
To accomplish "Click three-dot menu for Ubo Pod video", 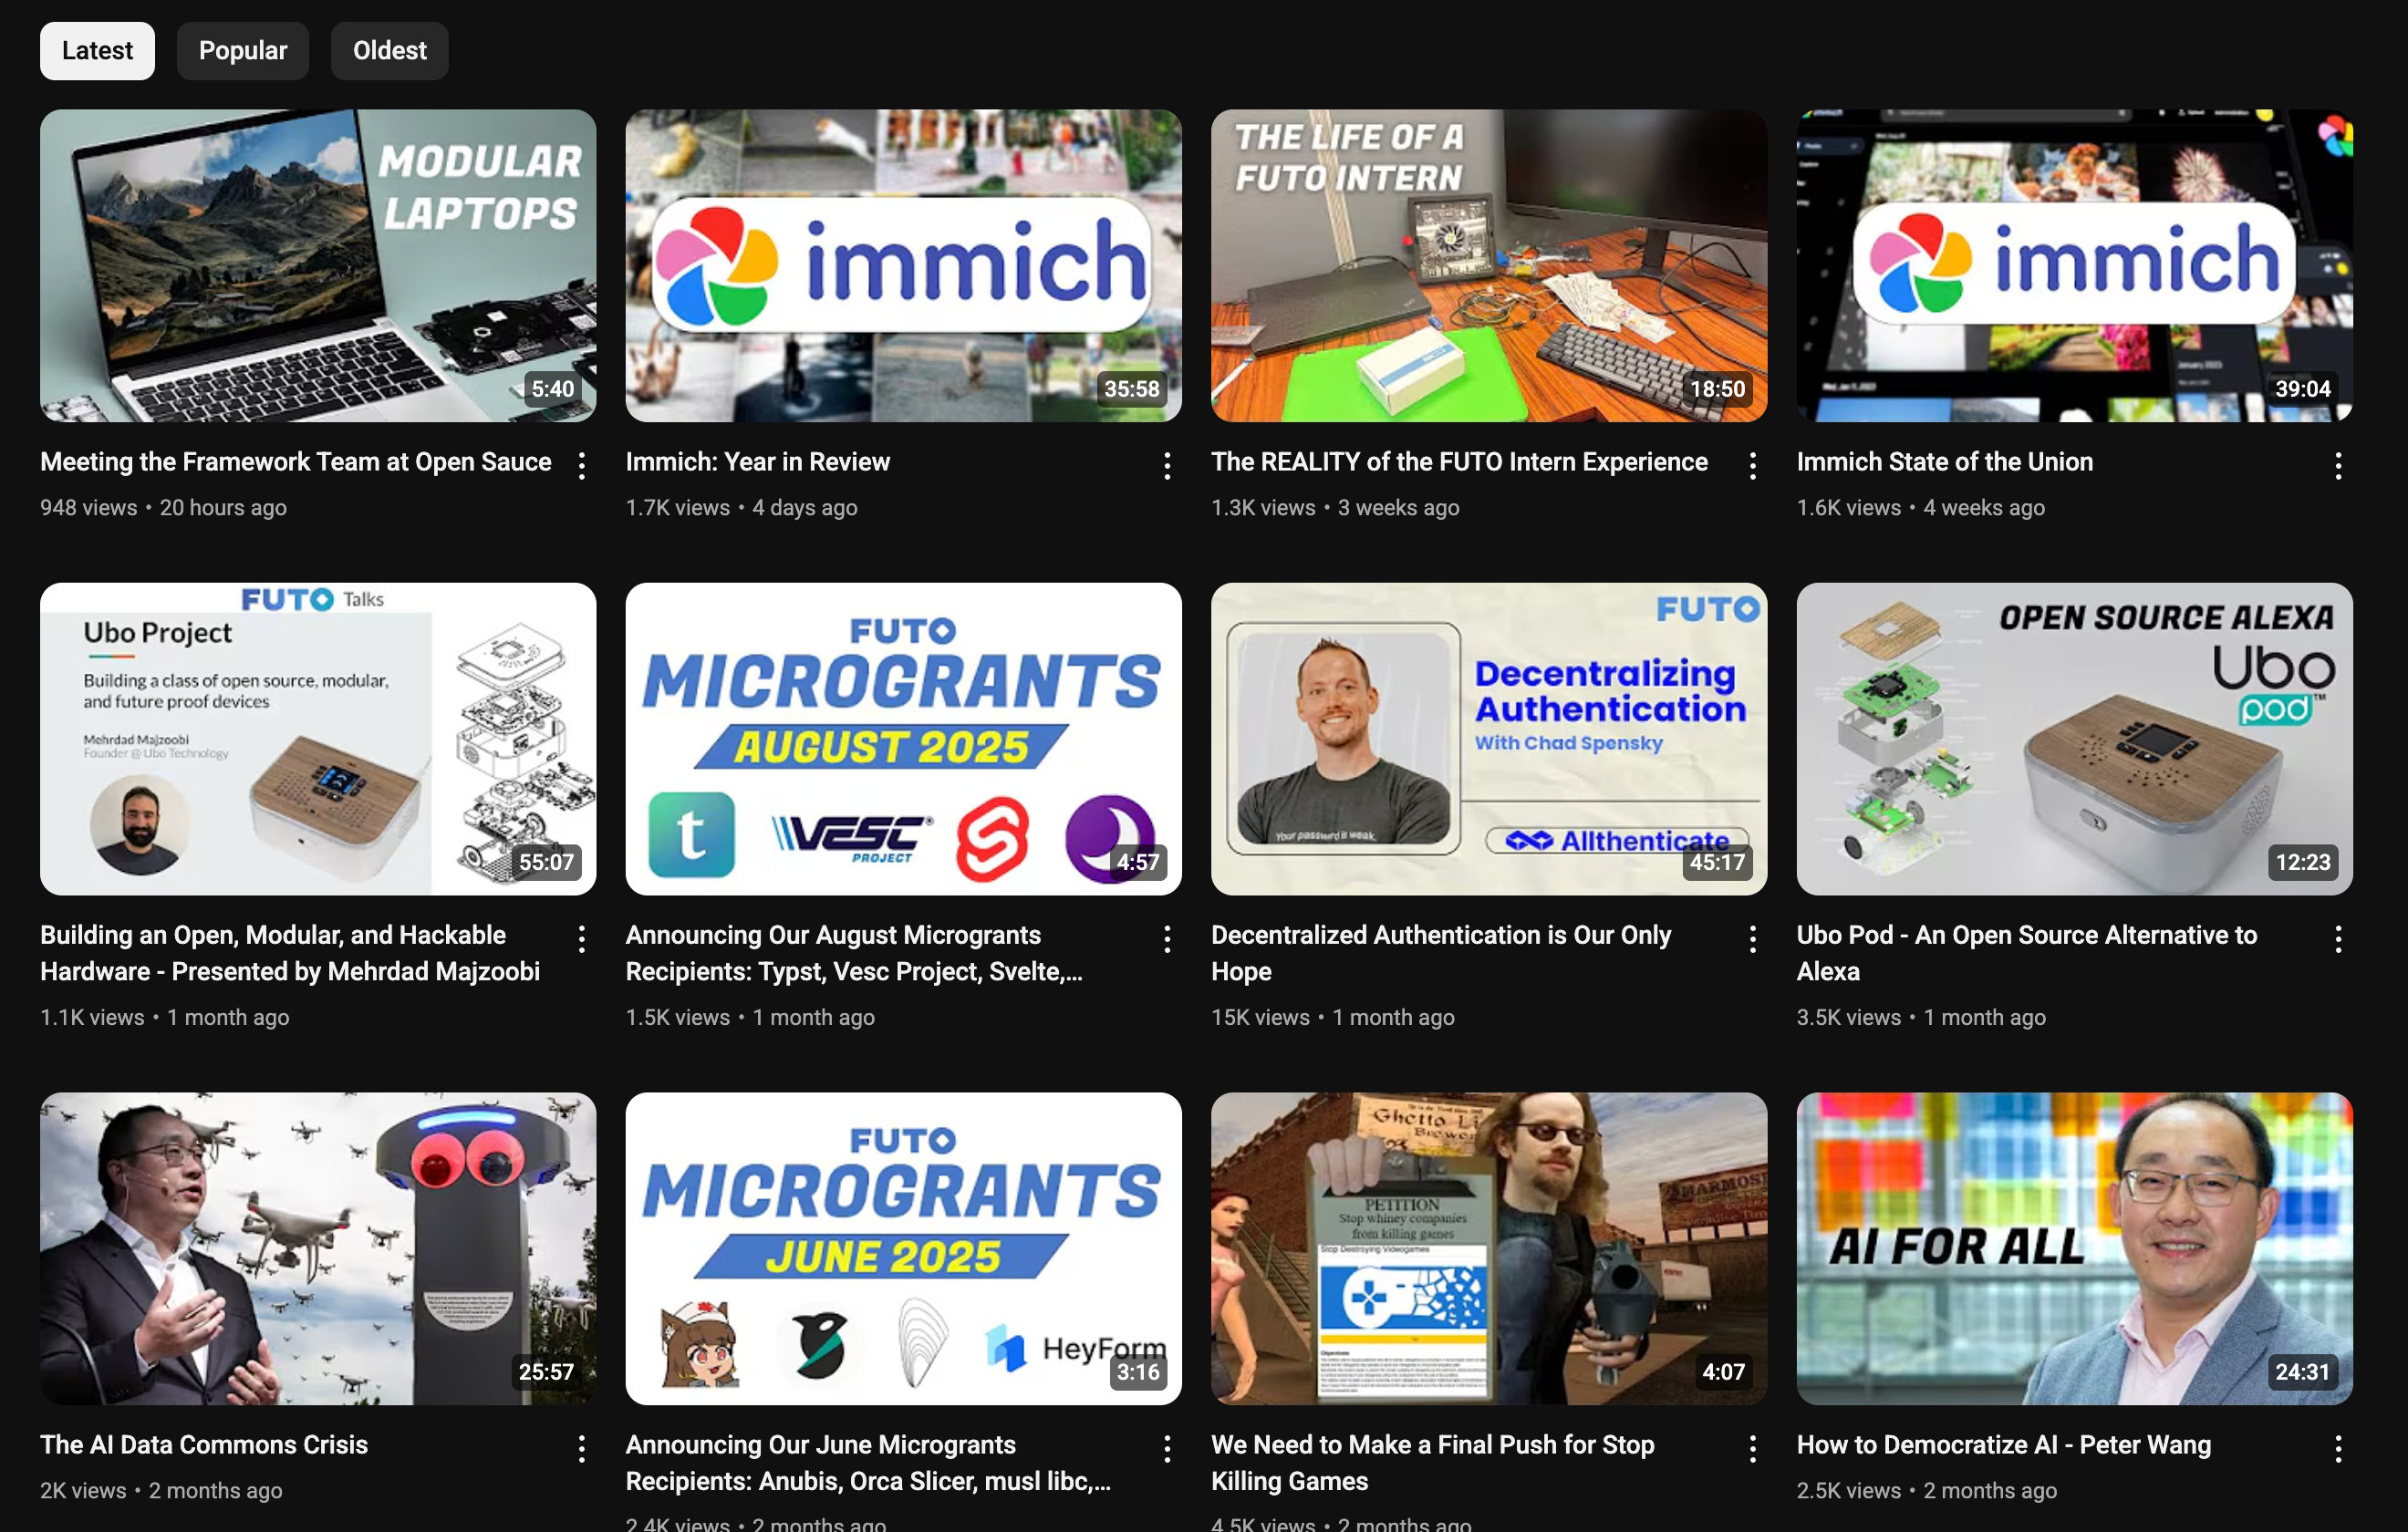I will (x=2337, y=938).
